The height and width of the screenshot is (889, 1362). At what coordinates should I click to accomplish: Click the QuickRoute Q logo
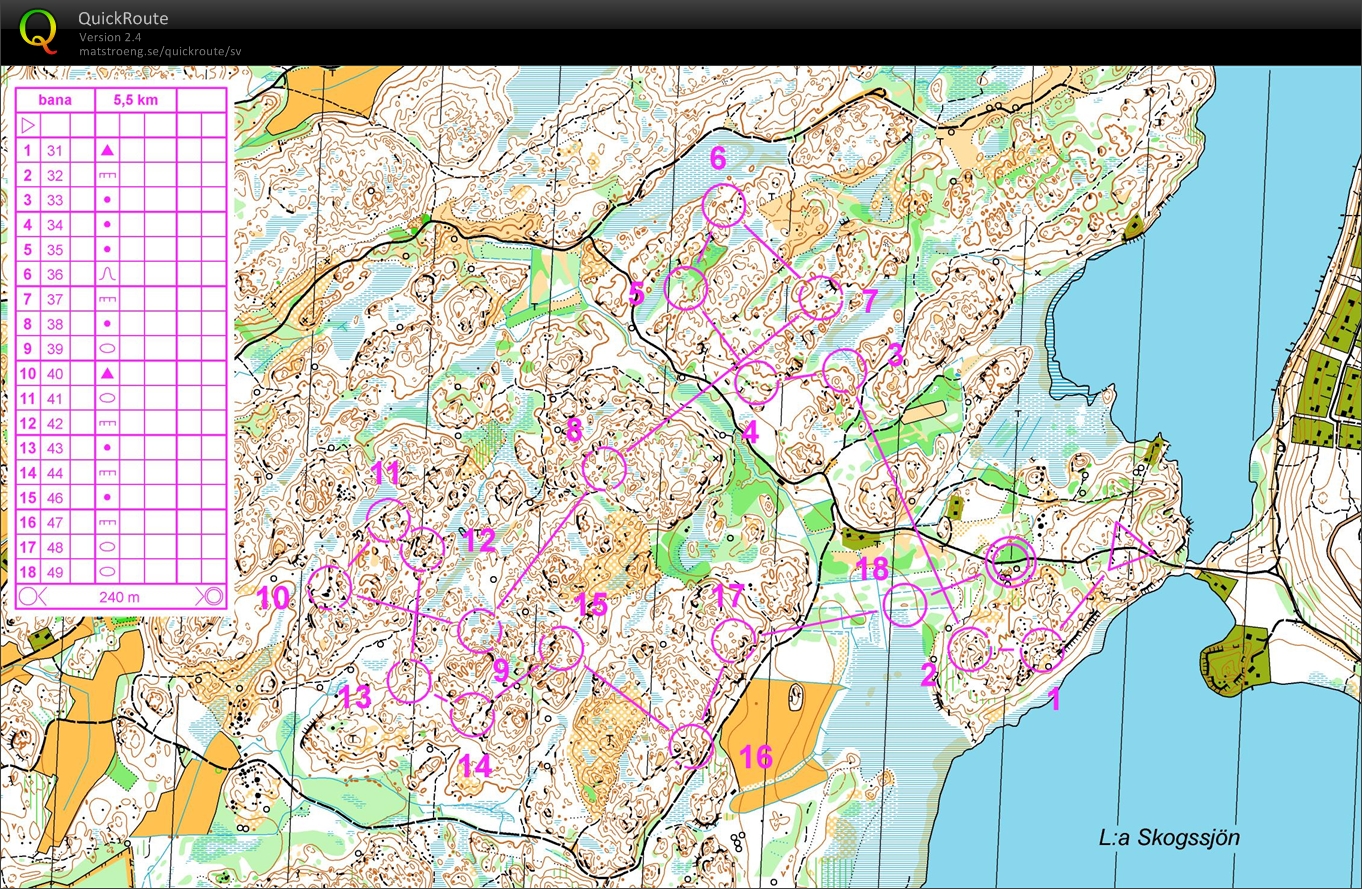(x=39, y=31)
